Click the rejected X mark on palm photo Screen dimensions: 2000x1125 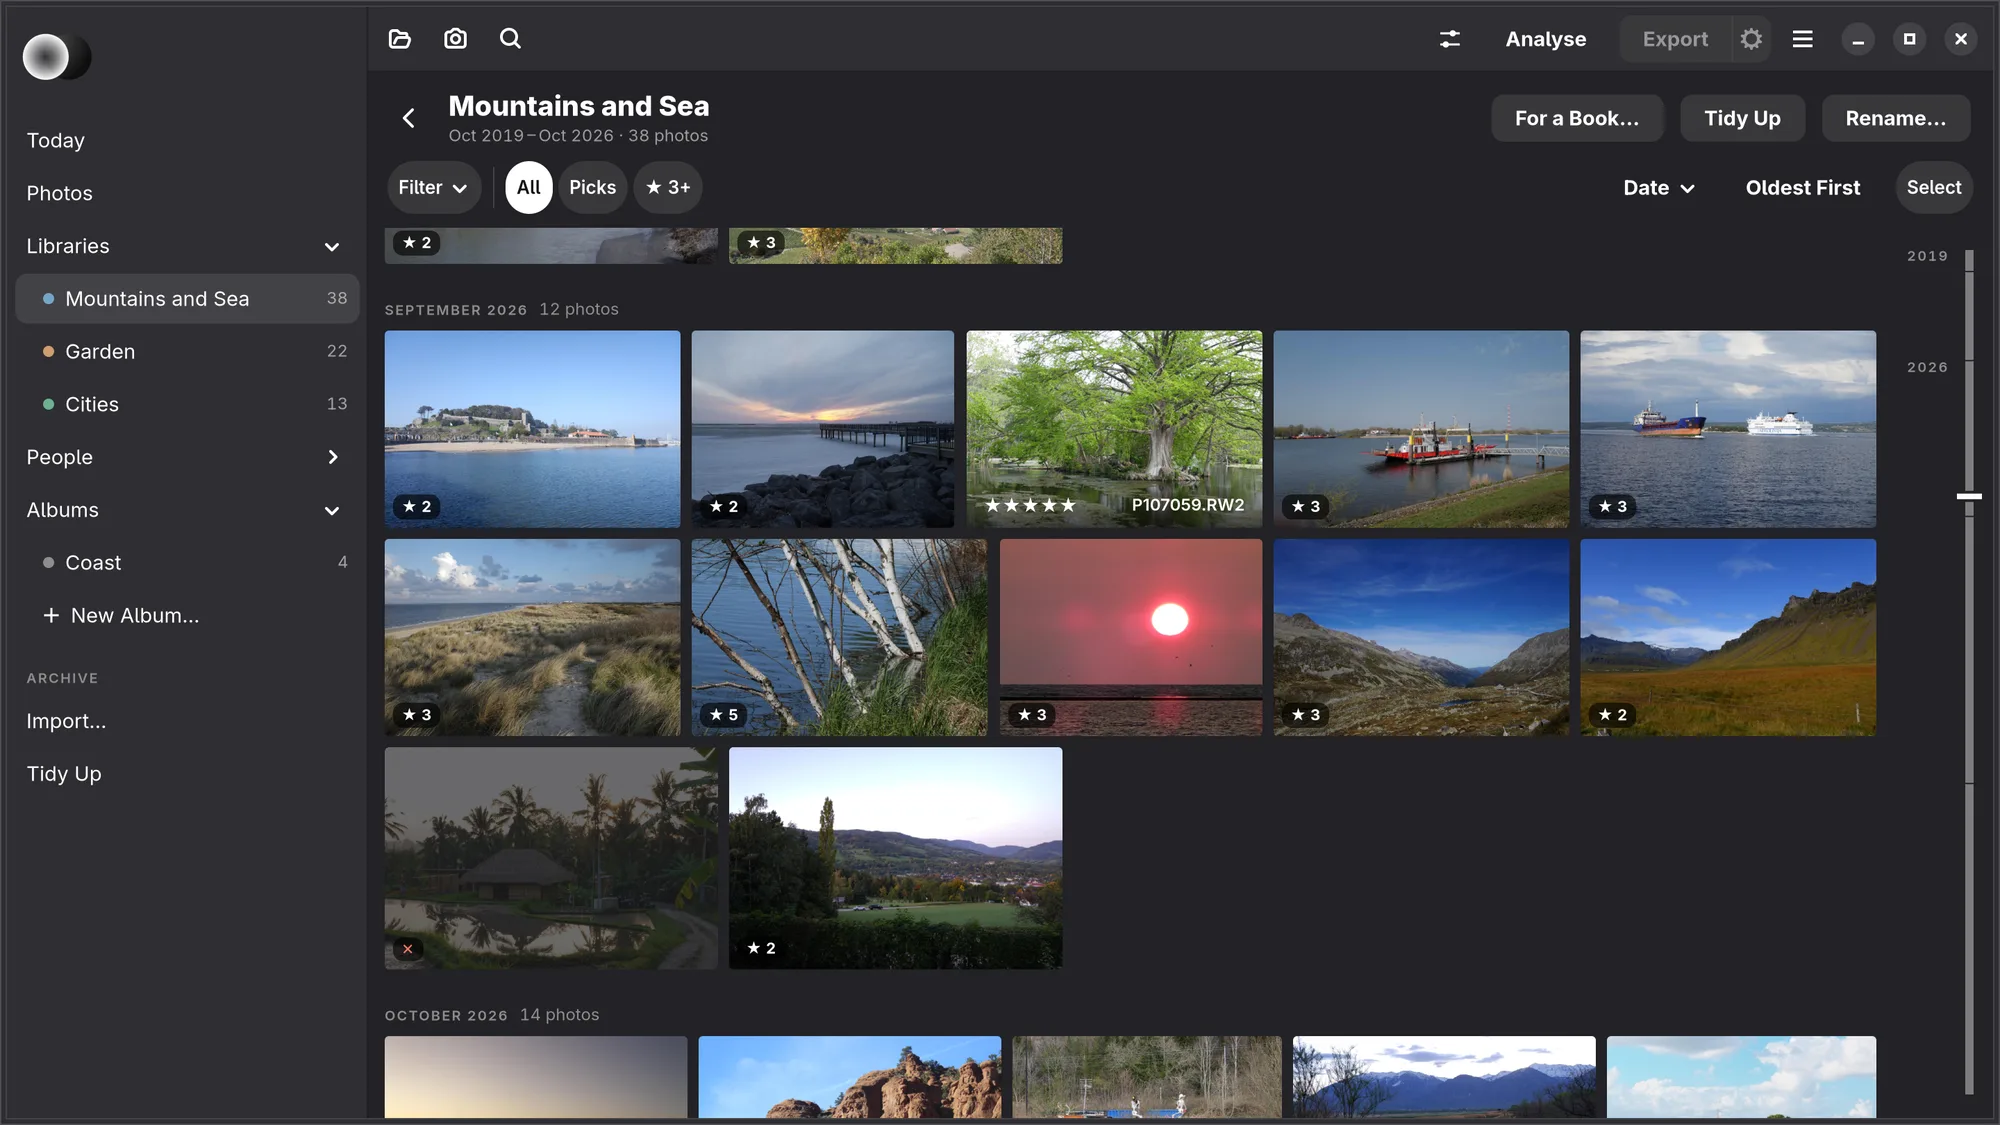coord(408,949)
